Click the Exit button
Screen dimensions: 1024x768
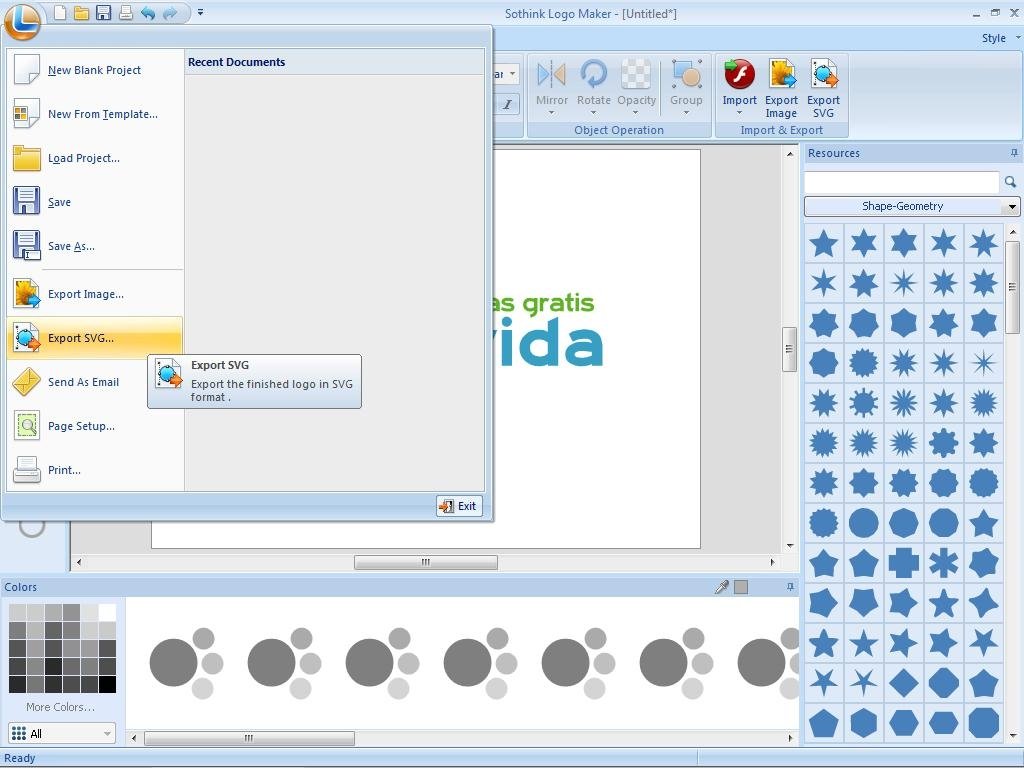coord(460,506)
